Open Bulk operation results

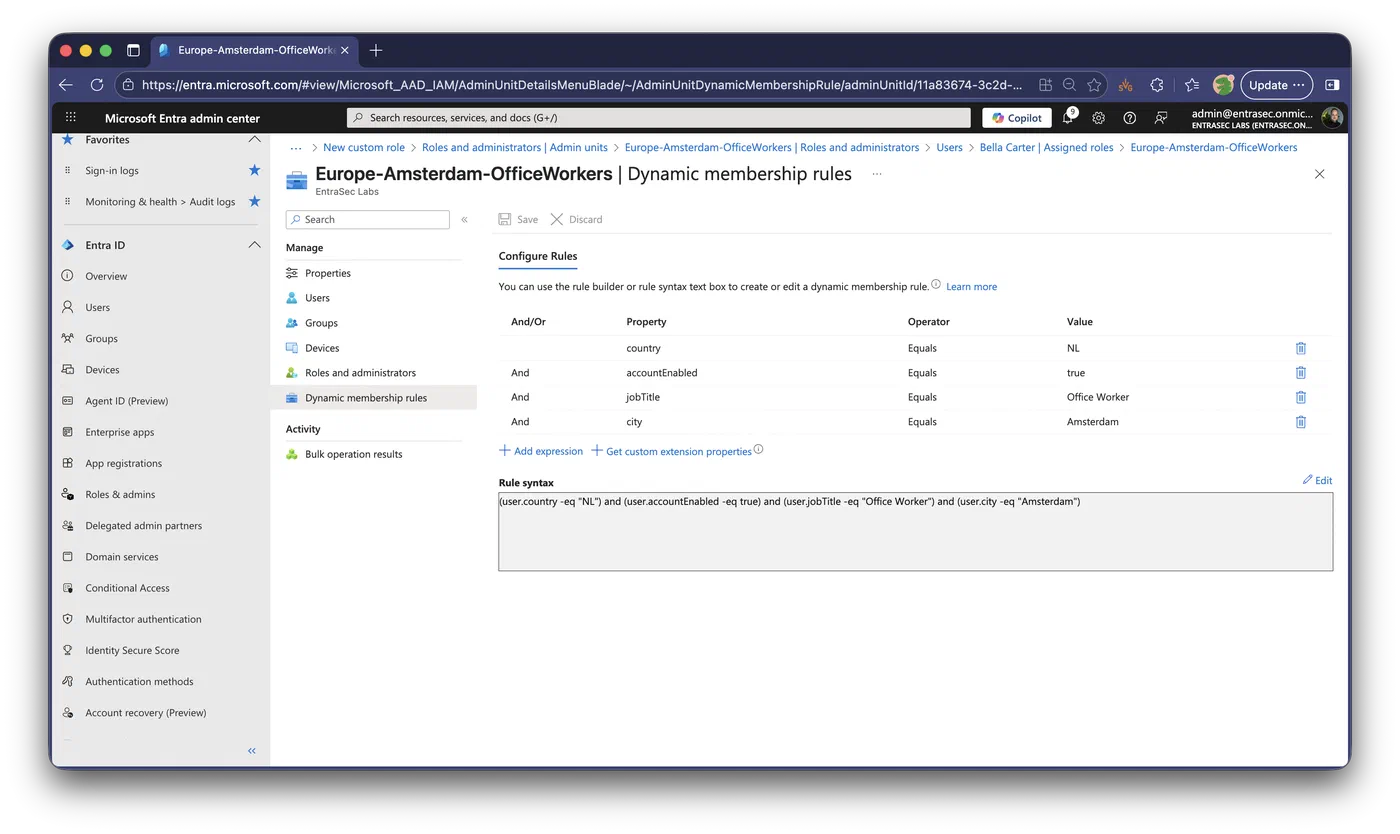pyautogui.click(x=354, y=454)
